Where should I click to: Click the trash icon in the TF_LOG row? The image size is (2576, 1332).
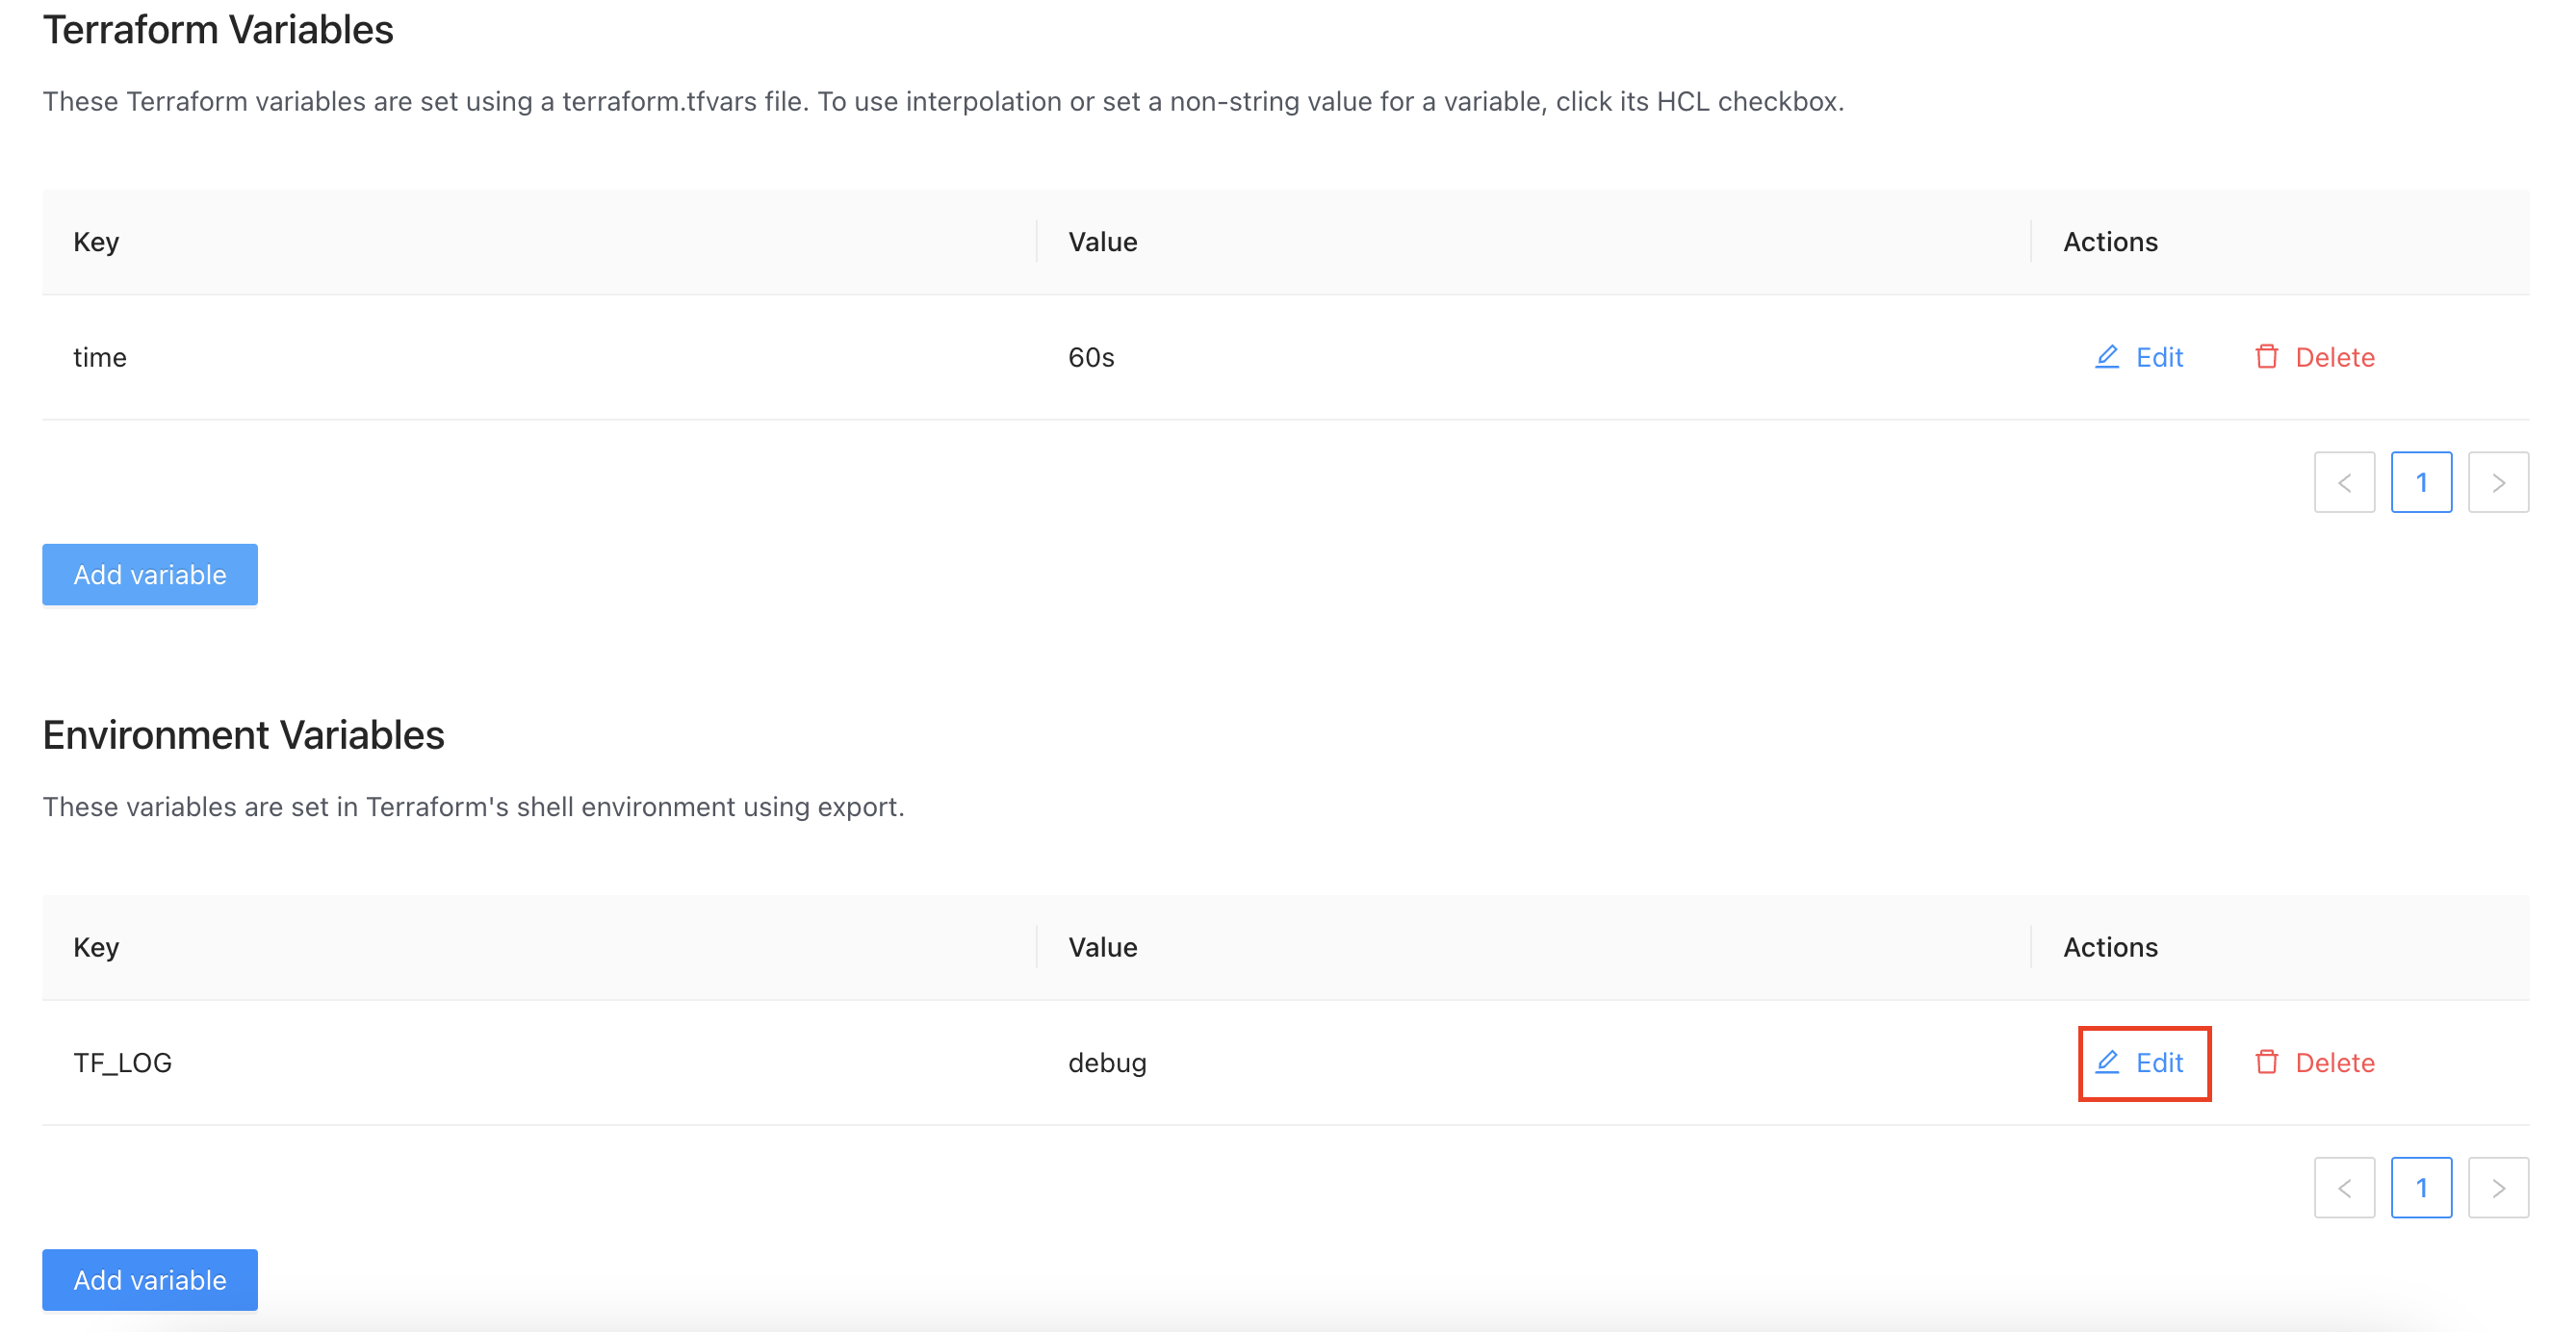point(2266,1062)
